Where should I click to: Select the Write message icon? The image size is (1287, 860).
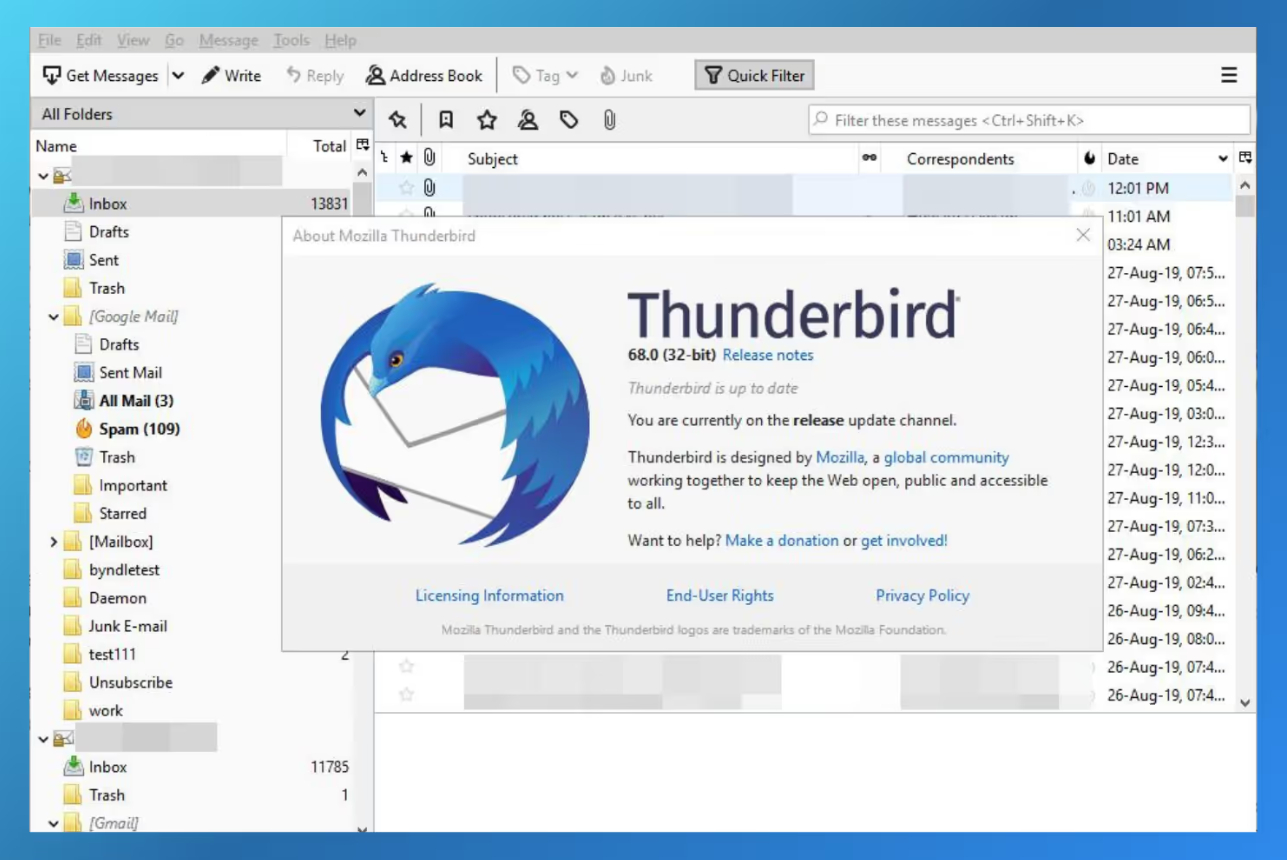pyautogui.click(x=233, y=75)
